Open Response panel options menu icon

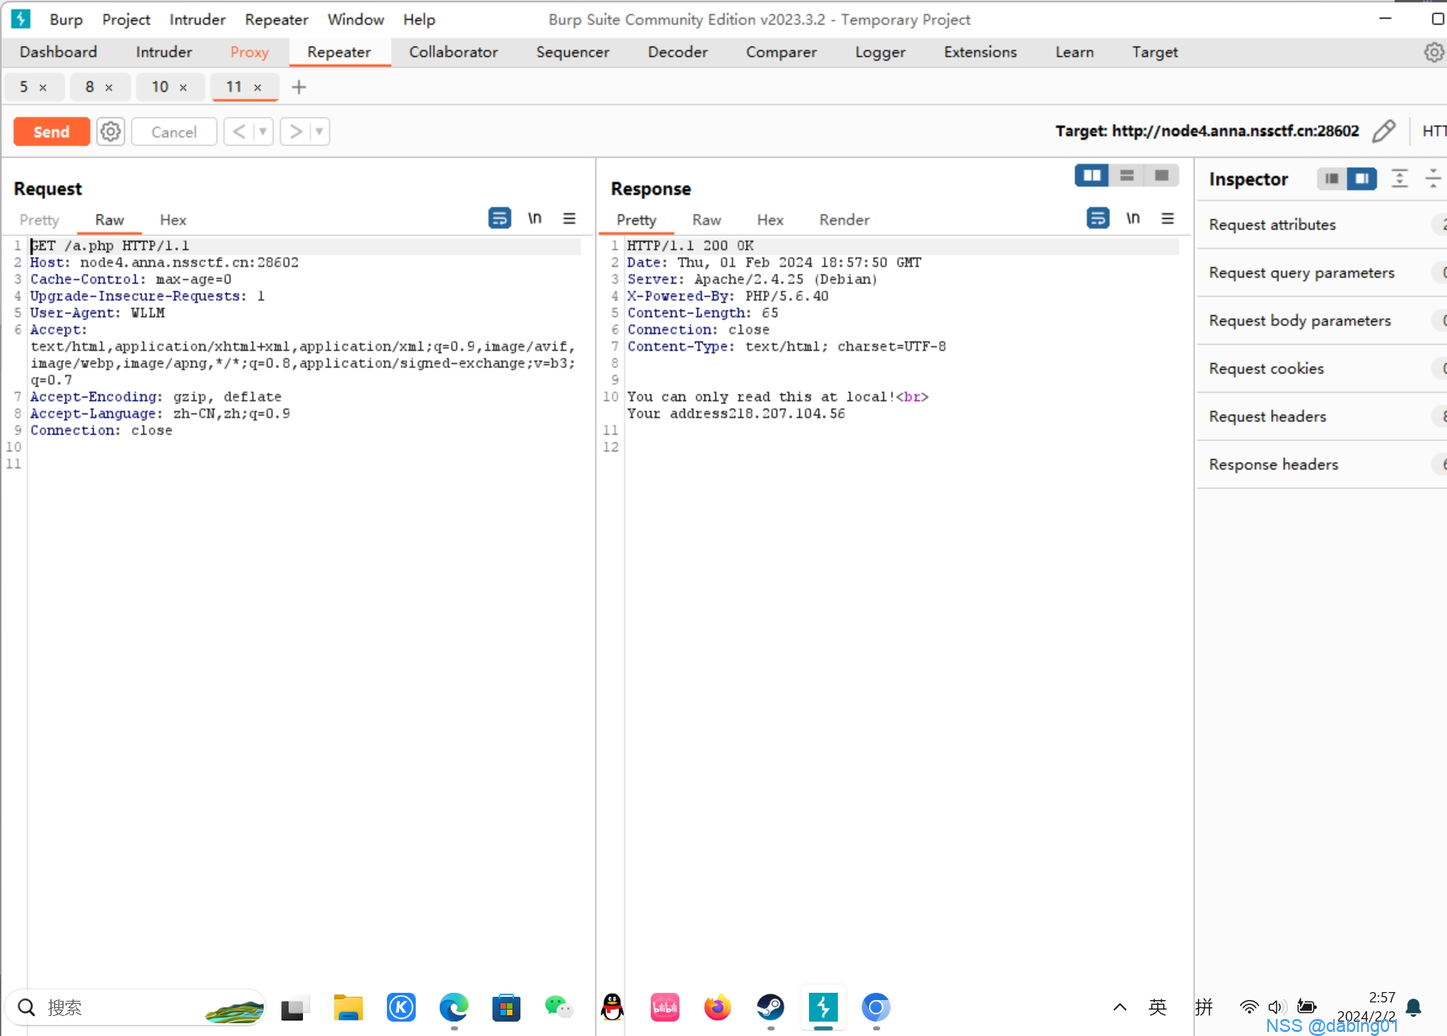coord(1167,218)
